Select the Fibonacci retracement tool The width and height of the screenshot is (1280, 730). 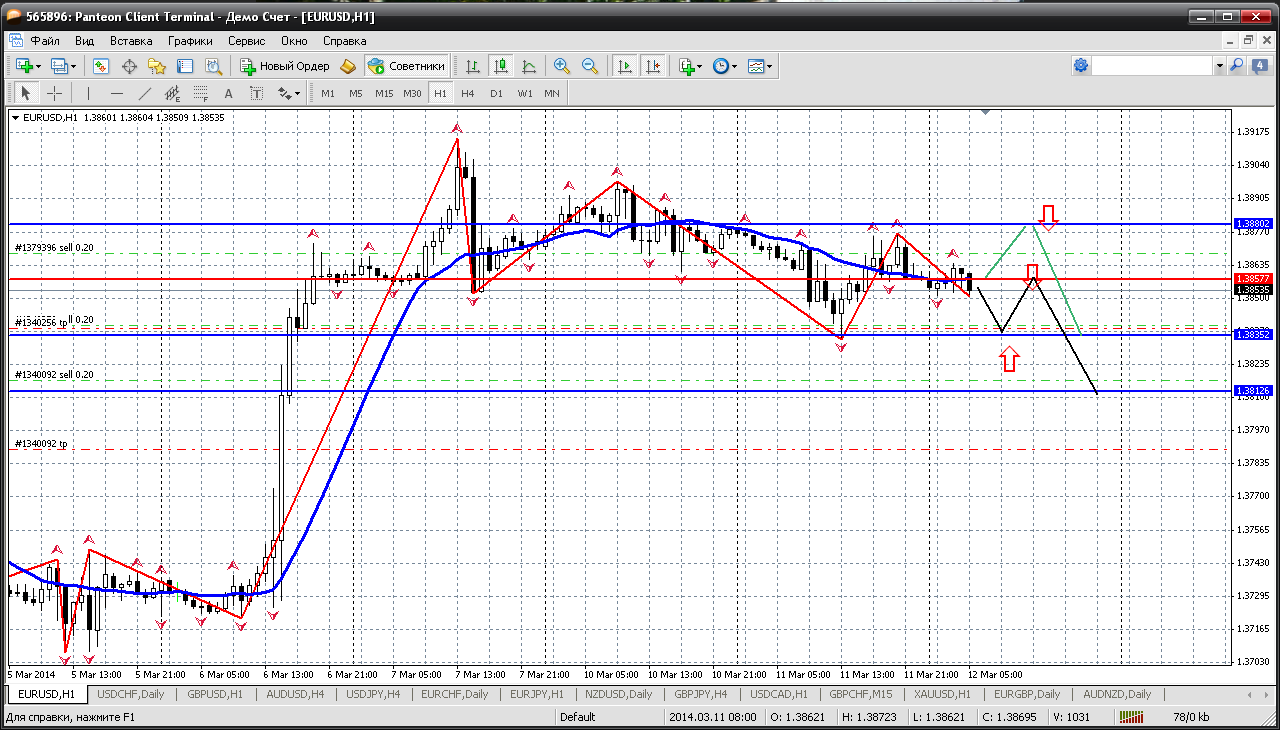pos(201,93)
